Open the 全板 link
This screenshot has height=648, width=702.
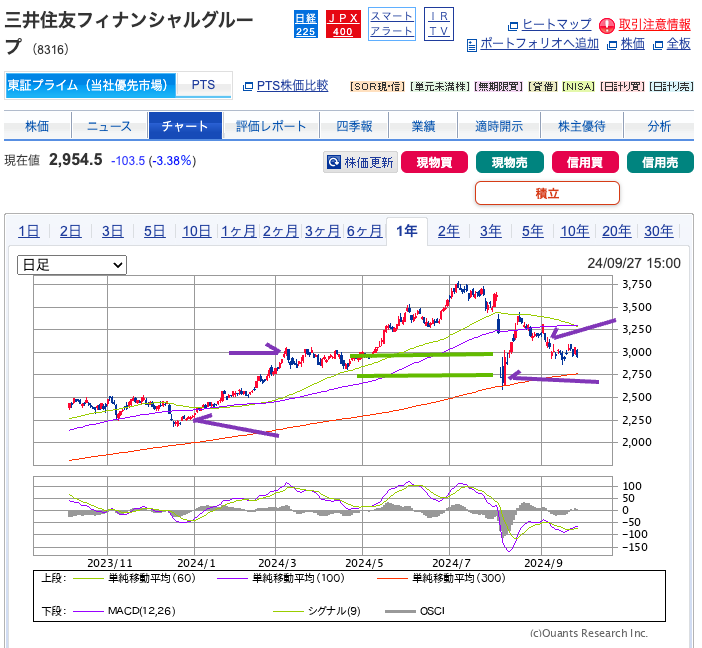tap(678, 44)
